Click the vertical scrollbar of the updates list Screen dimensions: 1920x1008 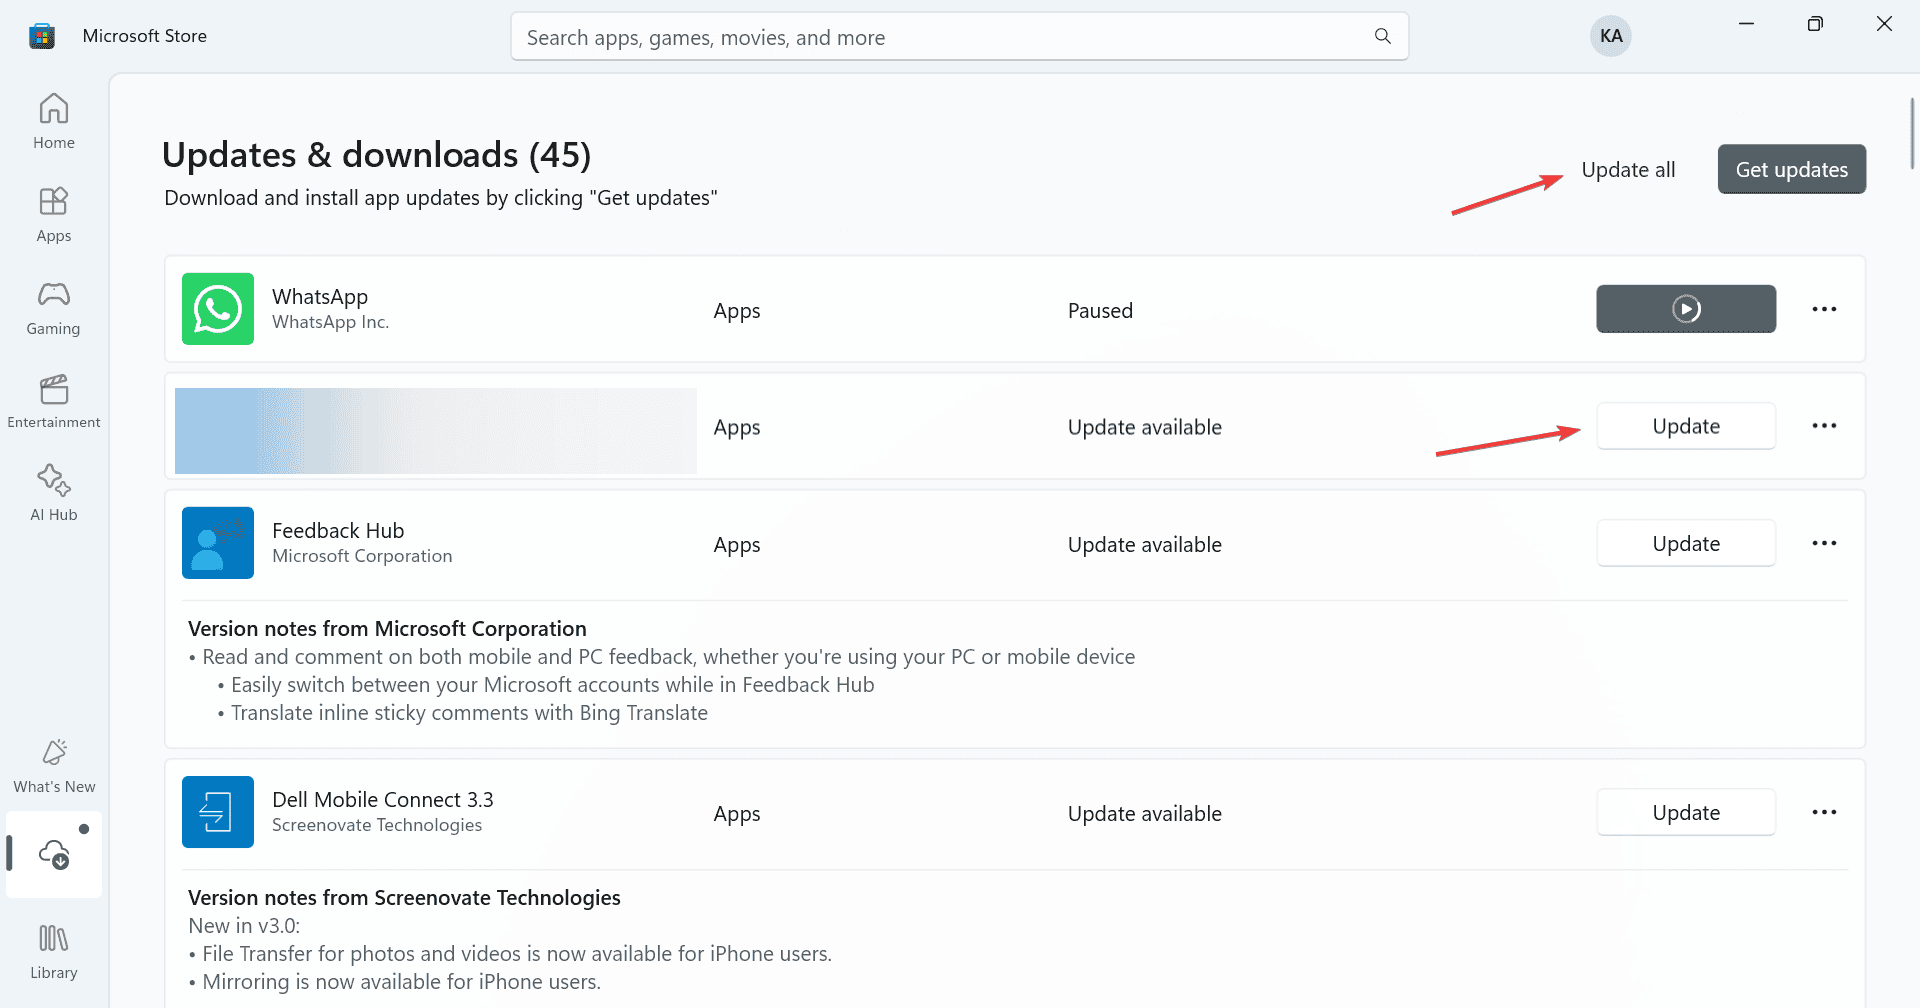[x=1912, y=133]
